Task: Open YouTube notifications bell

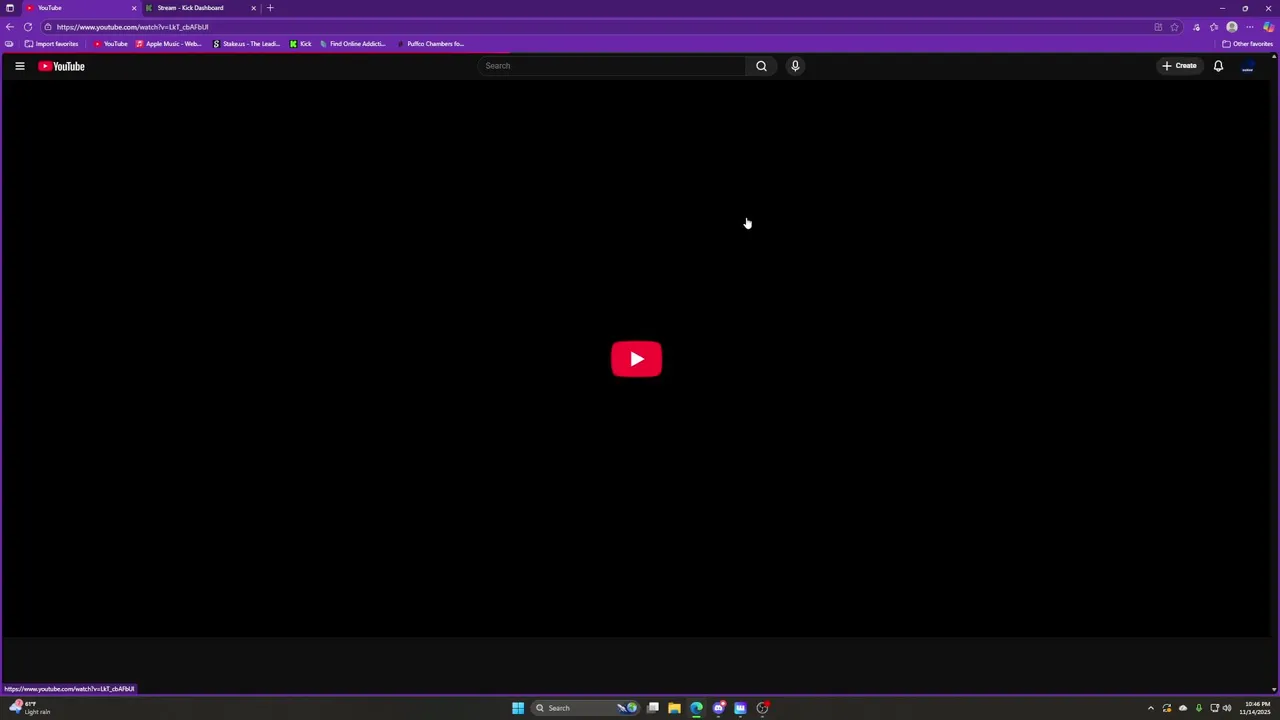Action: point(1218,66)
